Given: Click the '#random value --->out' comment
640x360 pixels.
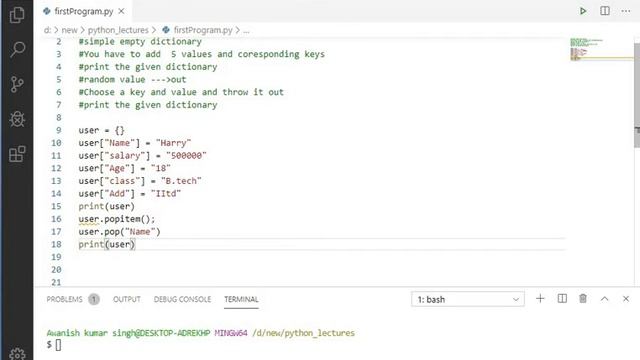Looking at the screenshot, I should [132, 80].
